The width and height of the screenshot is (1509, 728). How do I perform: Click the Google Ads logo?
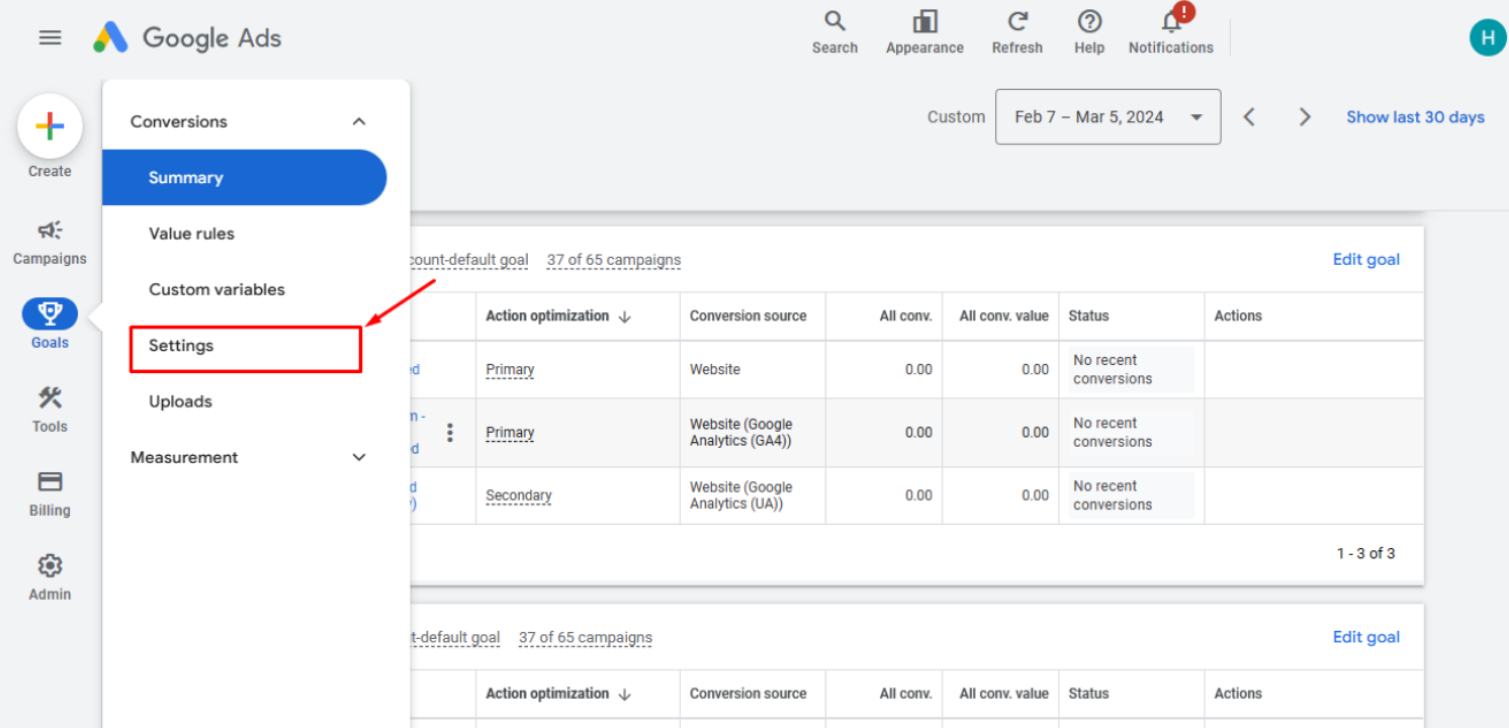[188, 38]
